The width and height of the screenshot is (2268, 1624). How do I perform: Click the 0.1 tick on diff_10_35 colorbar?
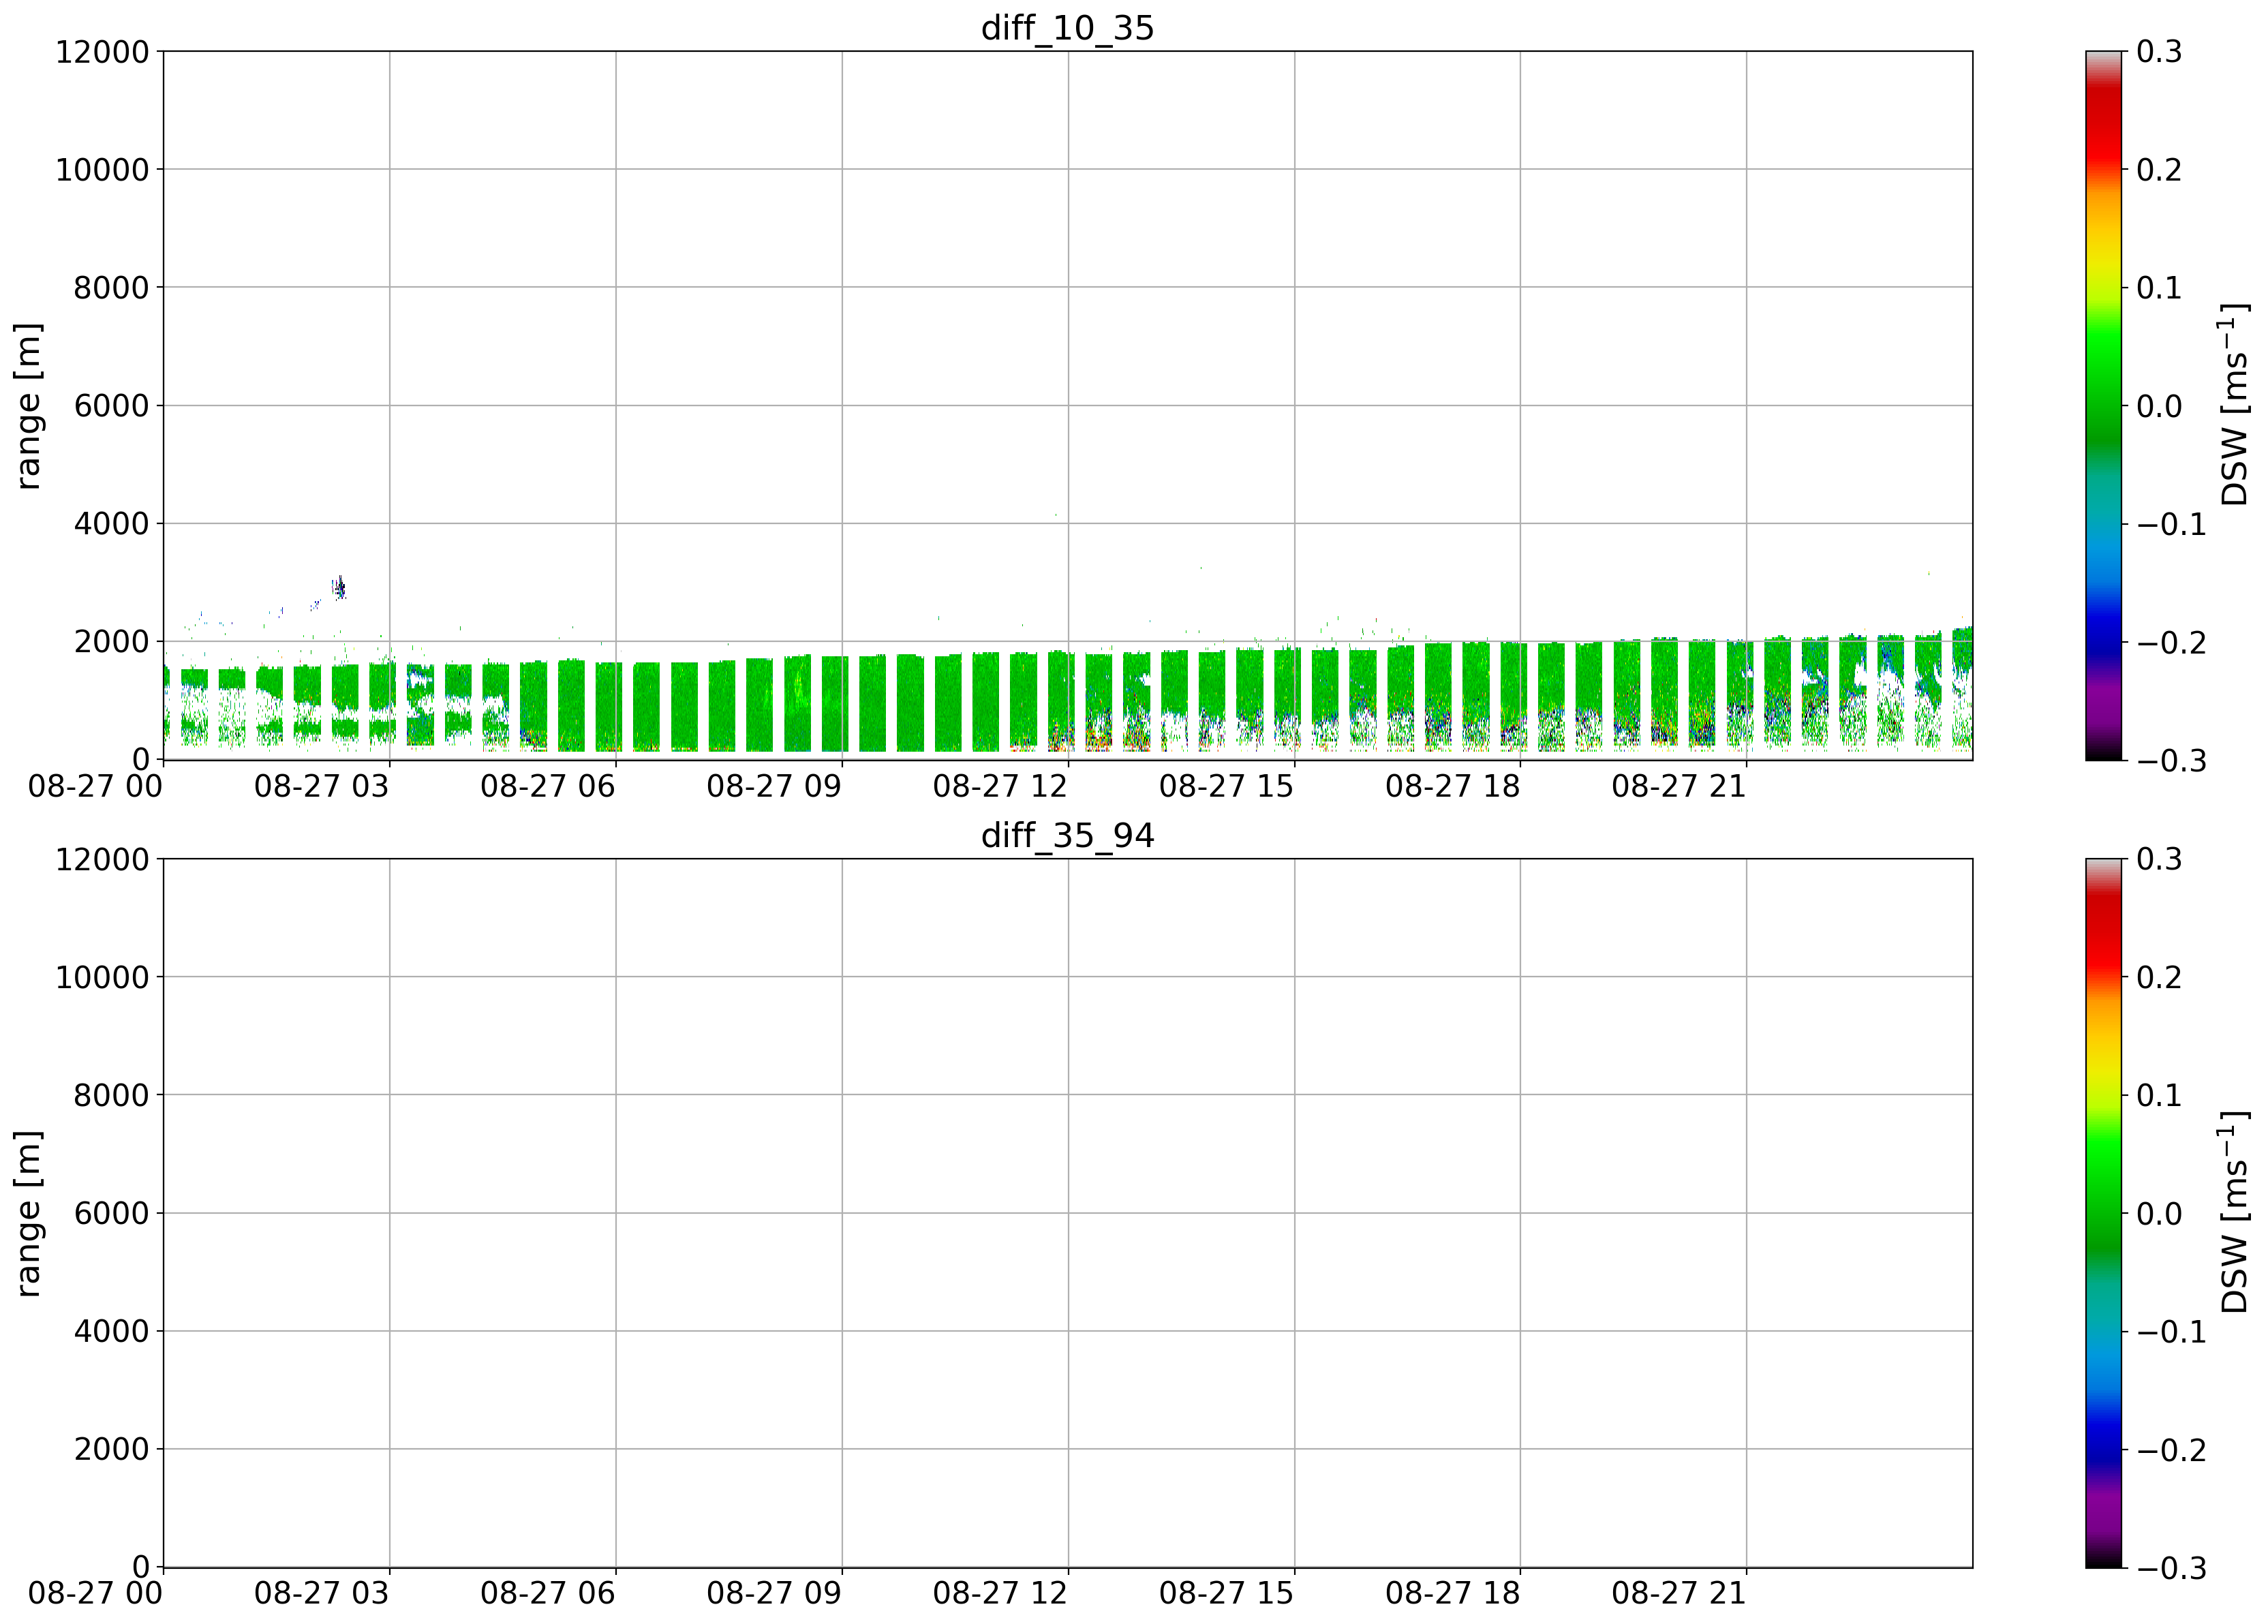pos(2159,288)
